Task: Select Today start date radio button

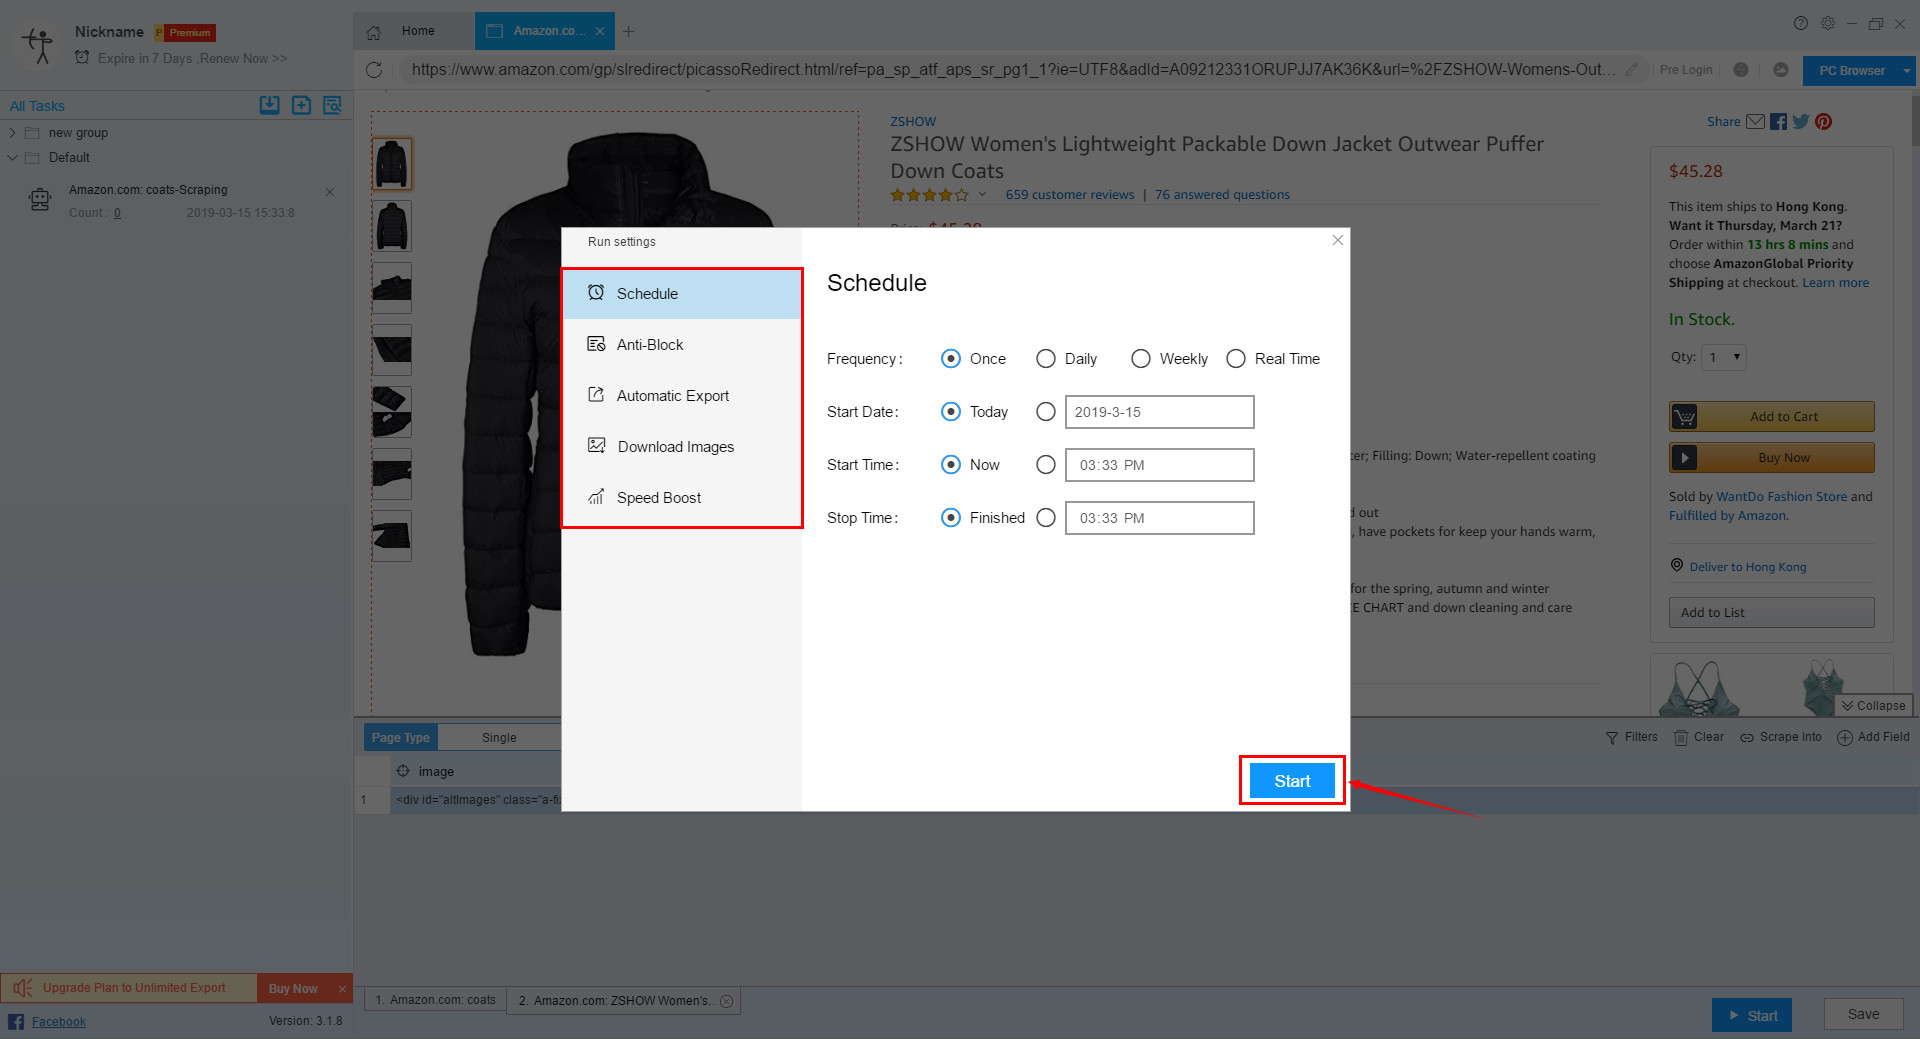Action: 951,412
